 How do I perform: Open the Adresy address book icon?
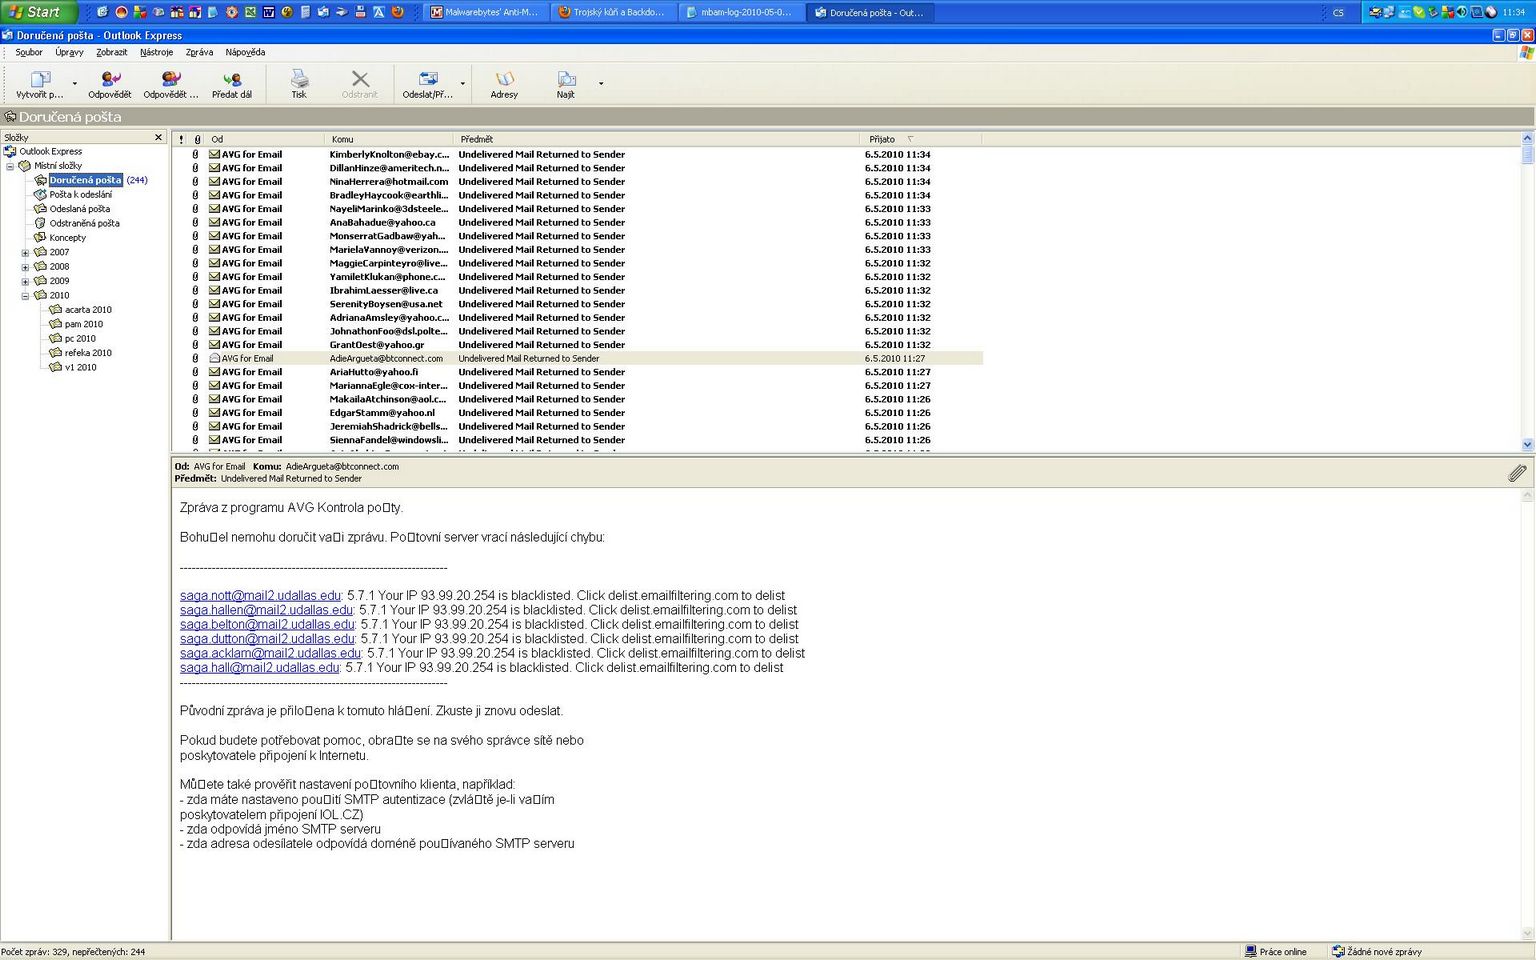click(504, 79)
